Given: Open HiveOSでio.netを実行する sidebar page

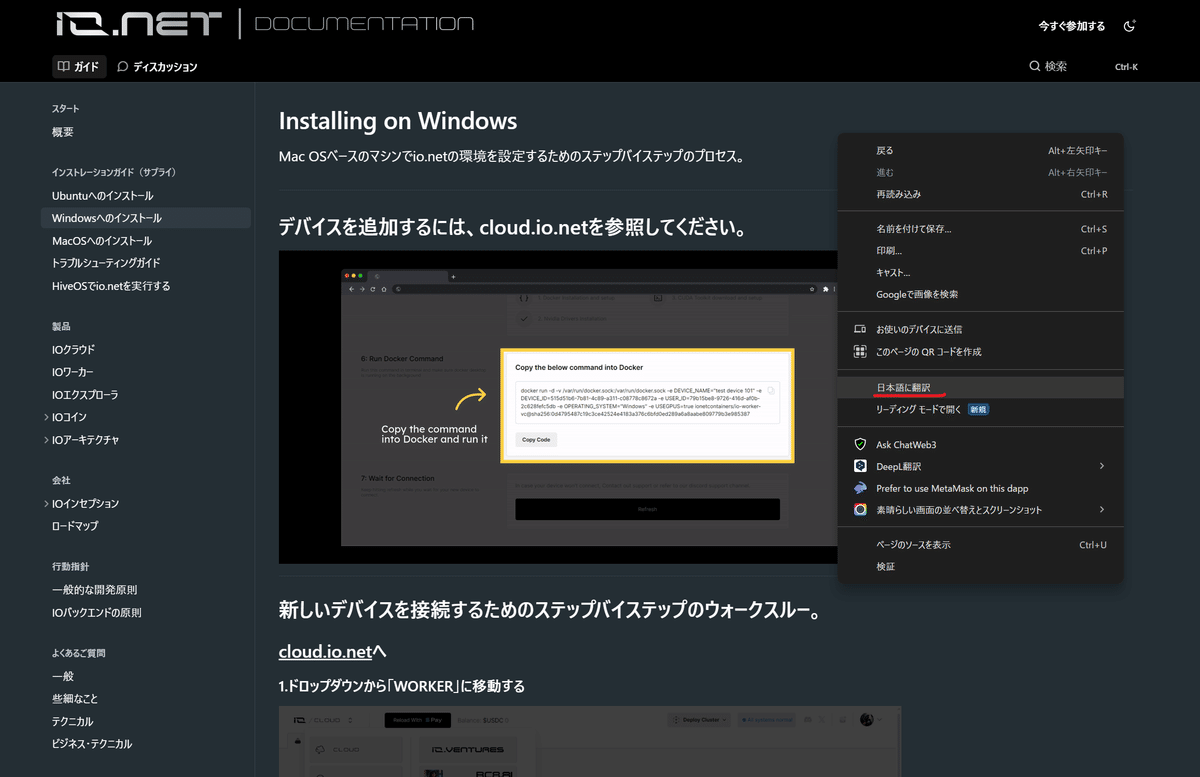Looking at the screenshot, I should pyautogui.click(x=111, y=286).
